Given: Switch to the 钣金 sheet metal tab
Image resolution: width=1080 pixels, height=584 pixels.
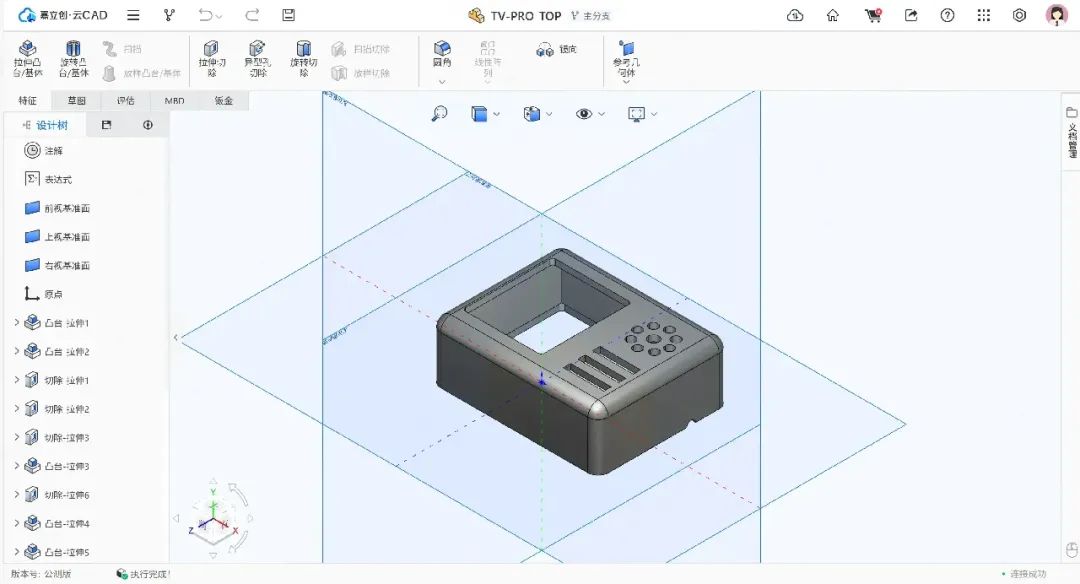Looking at the screenshot, I should [x=222, y=100].
